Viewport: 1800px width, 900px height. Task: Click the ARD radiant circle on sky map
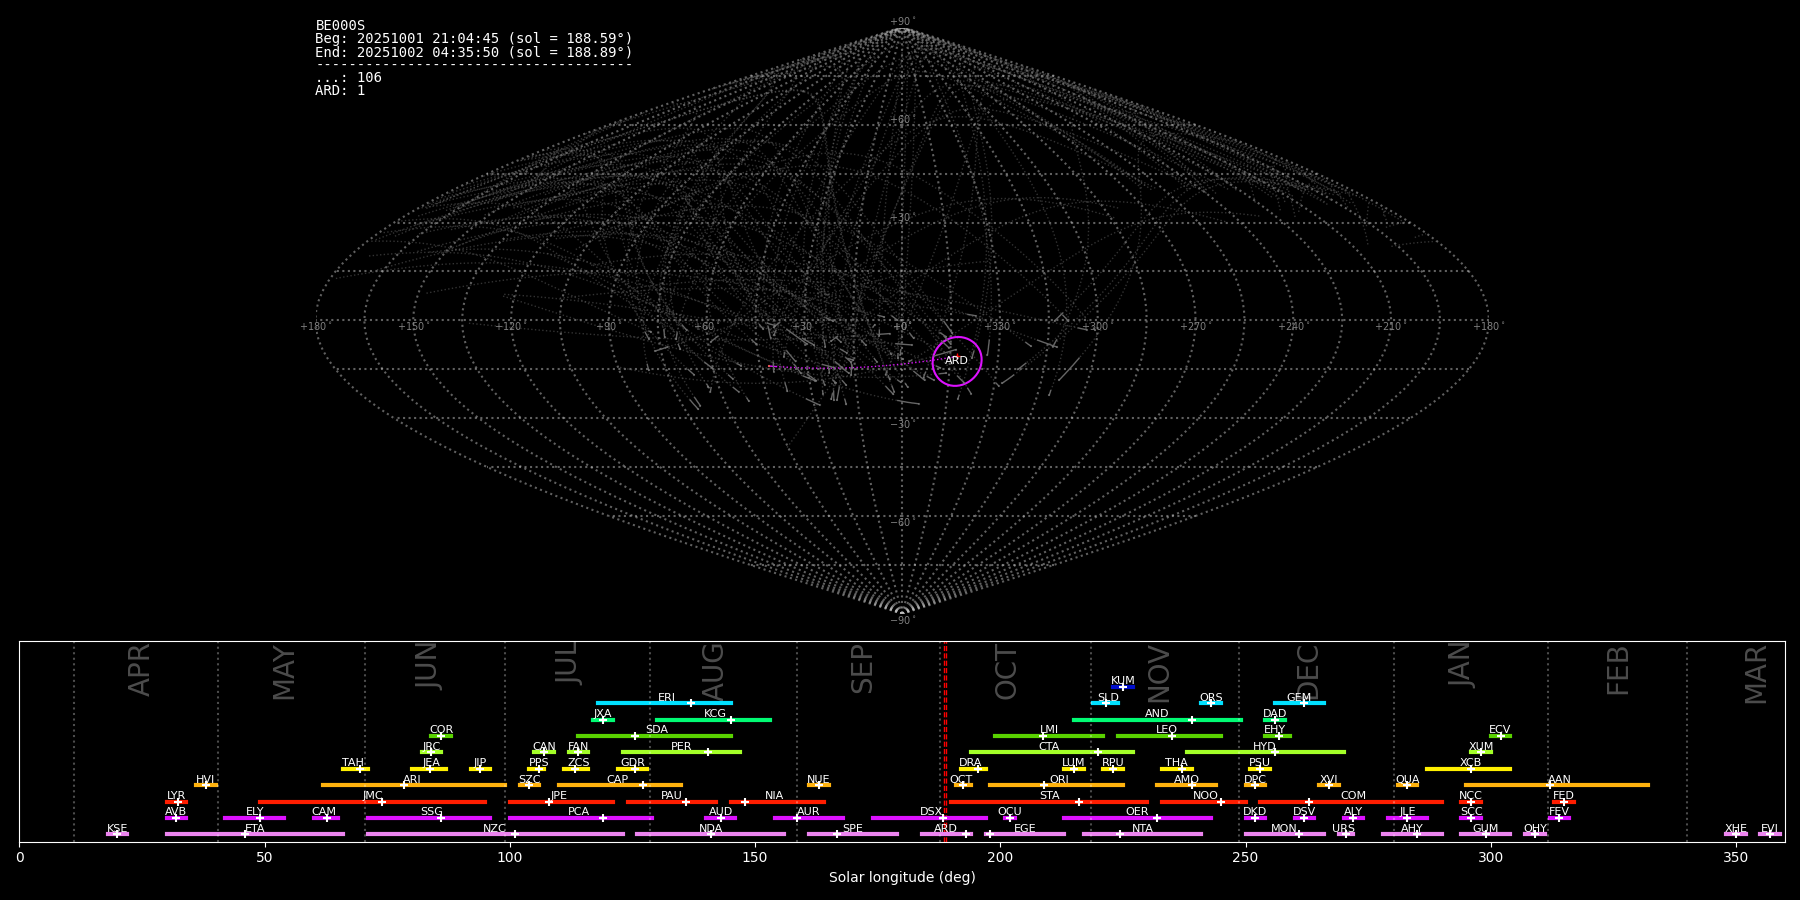point(957,361)
